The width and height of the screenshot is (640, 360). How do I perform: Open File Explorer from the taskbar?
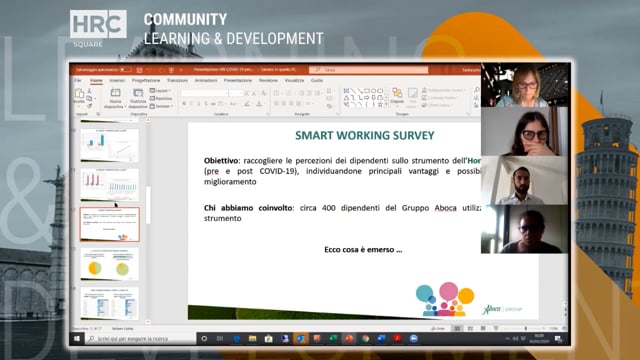point(252,338)
